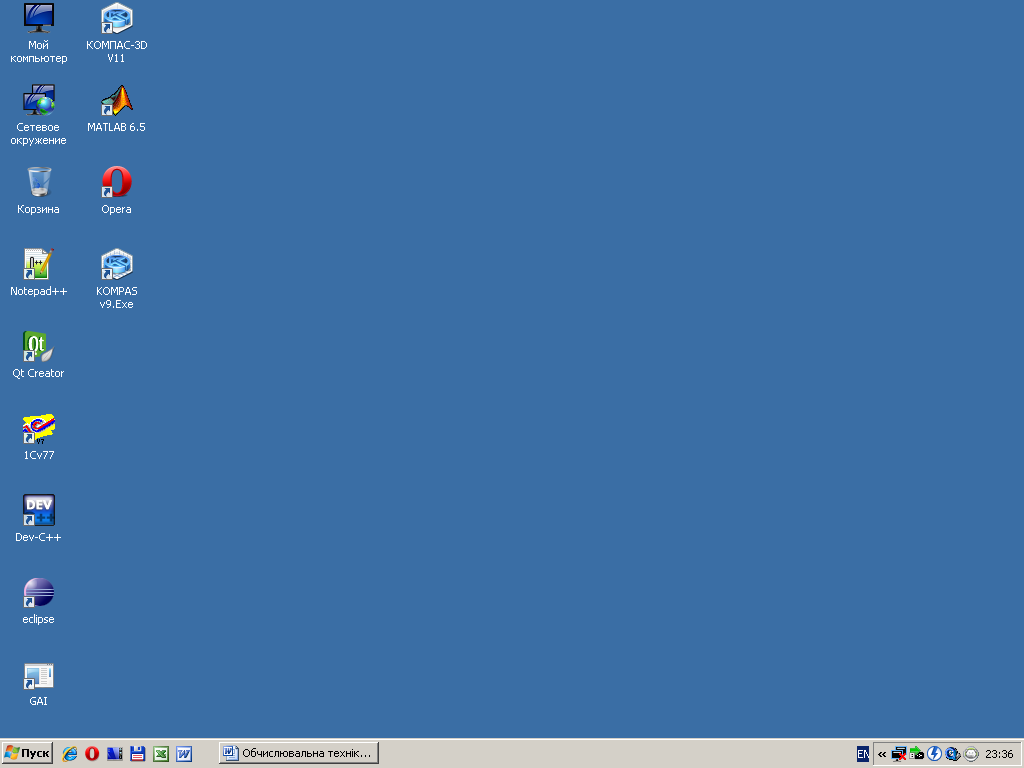Switch to Обчислювальна технік... Word taskbar window
1024x768 pixels.
point(299,754)
